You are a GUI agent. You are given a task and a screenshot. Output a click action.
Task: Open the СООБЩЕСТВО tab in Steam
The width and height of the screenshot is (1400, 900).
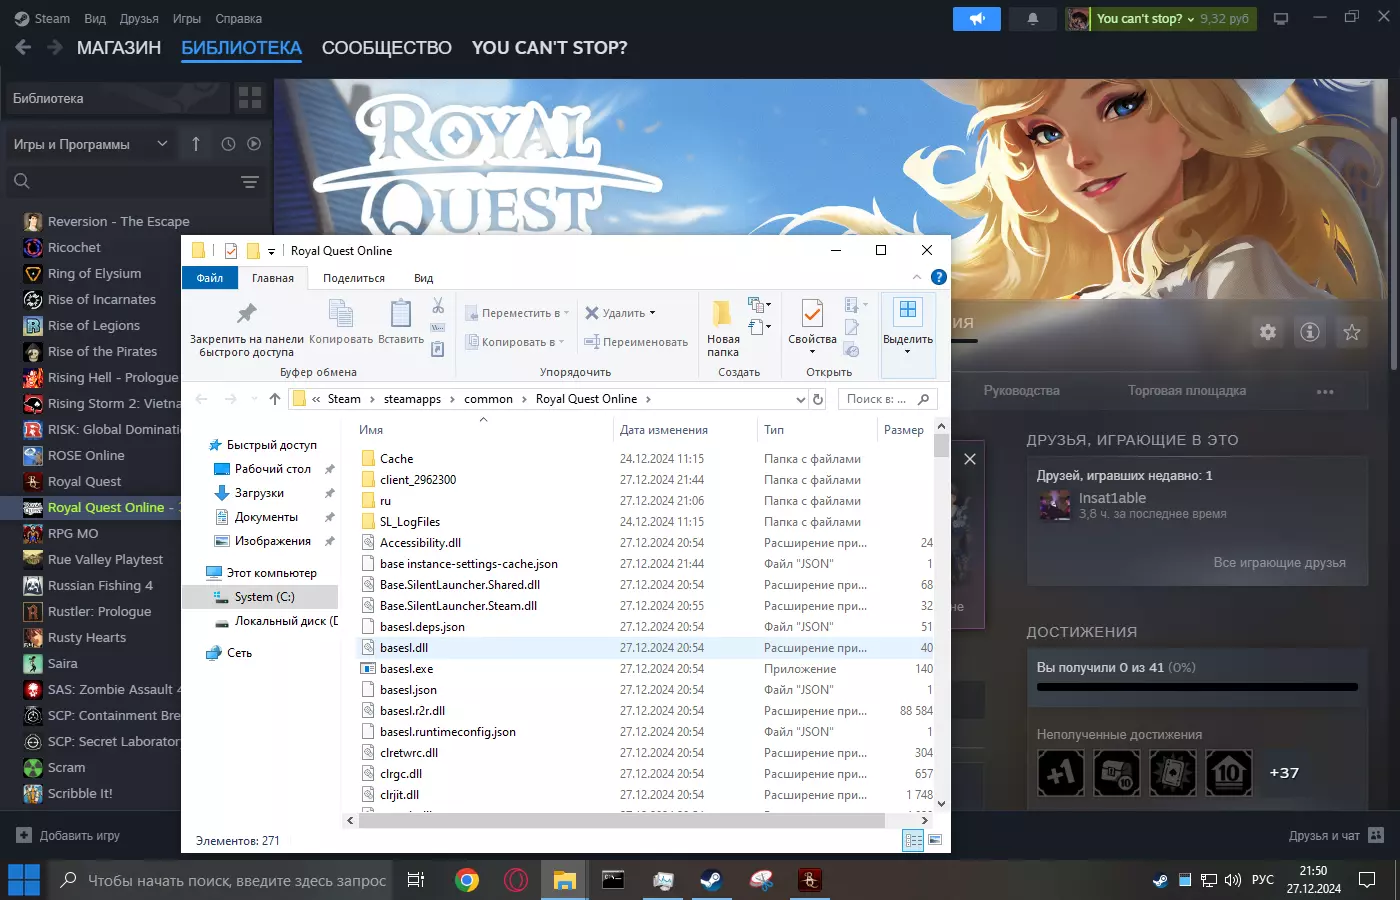386,48
